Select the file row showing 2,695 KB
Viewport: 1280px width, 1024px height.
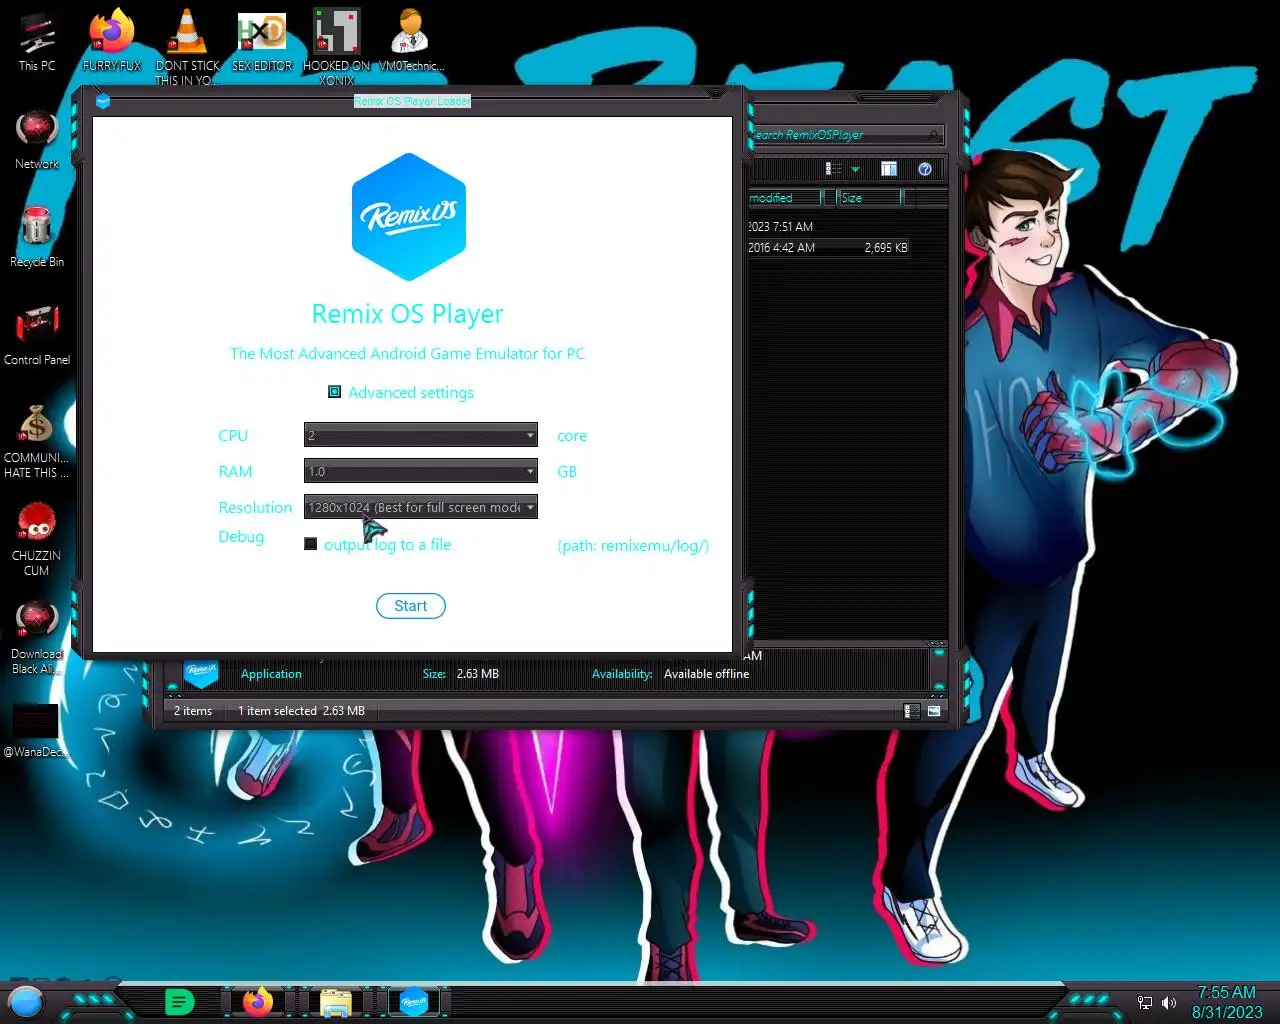828,248
